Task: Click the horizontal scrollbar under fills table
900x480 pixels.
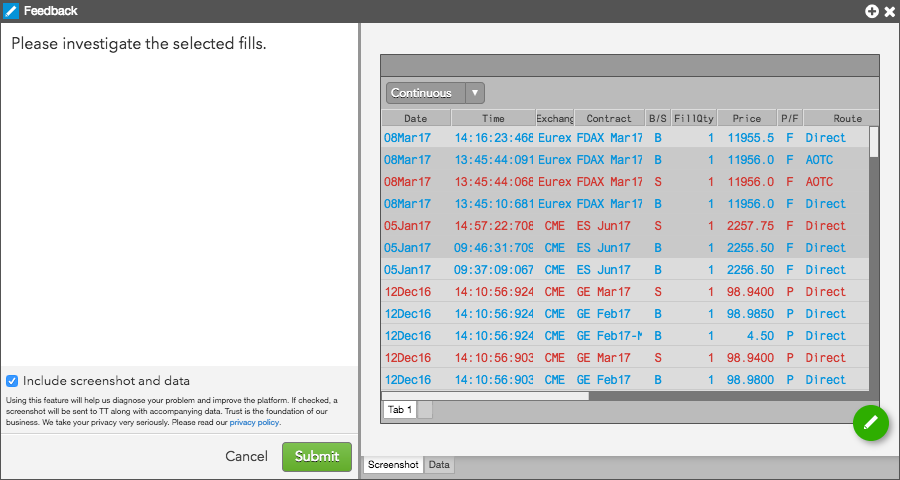Action: click(486, 396)
